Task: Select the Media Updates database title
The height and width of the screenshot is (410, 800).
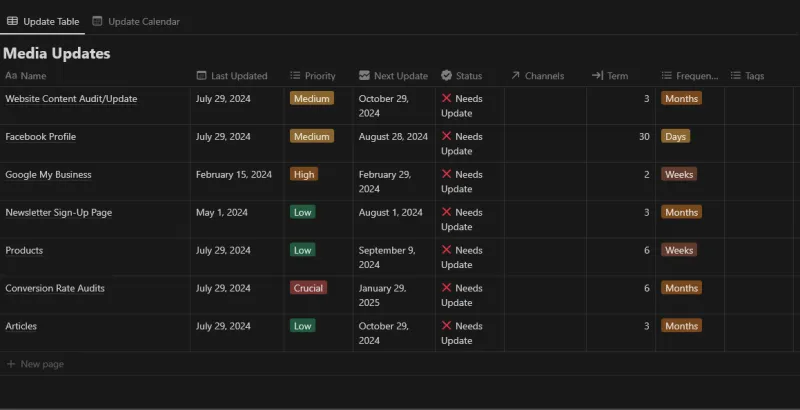Action: point(57,53)
